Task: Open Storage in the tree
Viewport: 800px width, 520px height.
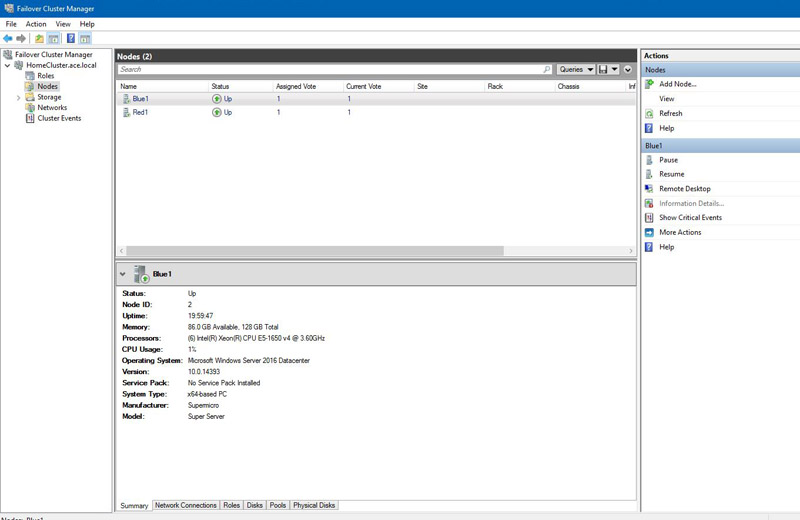Action: coord(49,97)
